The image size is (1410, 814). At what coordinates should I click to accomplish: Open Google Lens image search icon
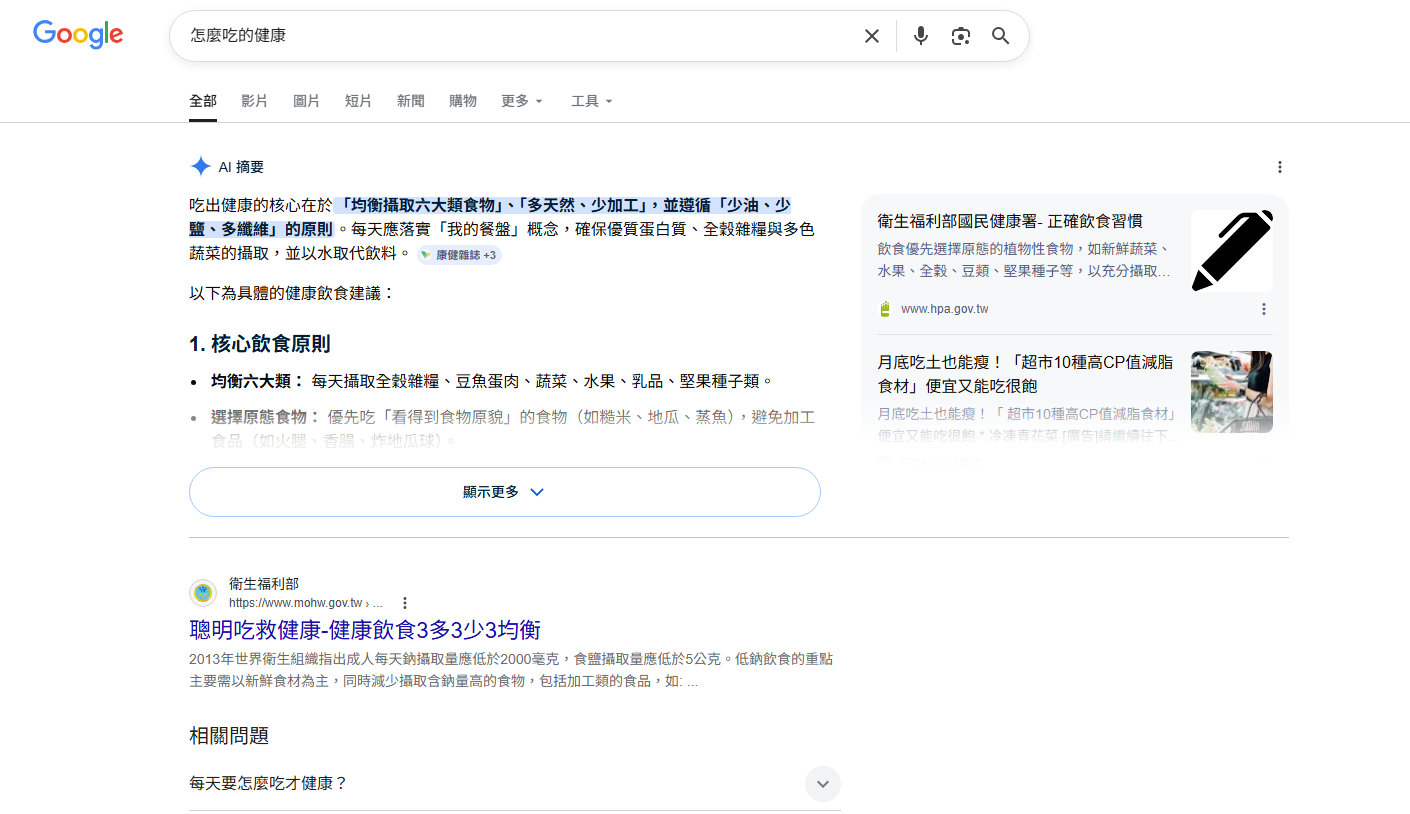pos(961,36)
